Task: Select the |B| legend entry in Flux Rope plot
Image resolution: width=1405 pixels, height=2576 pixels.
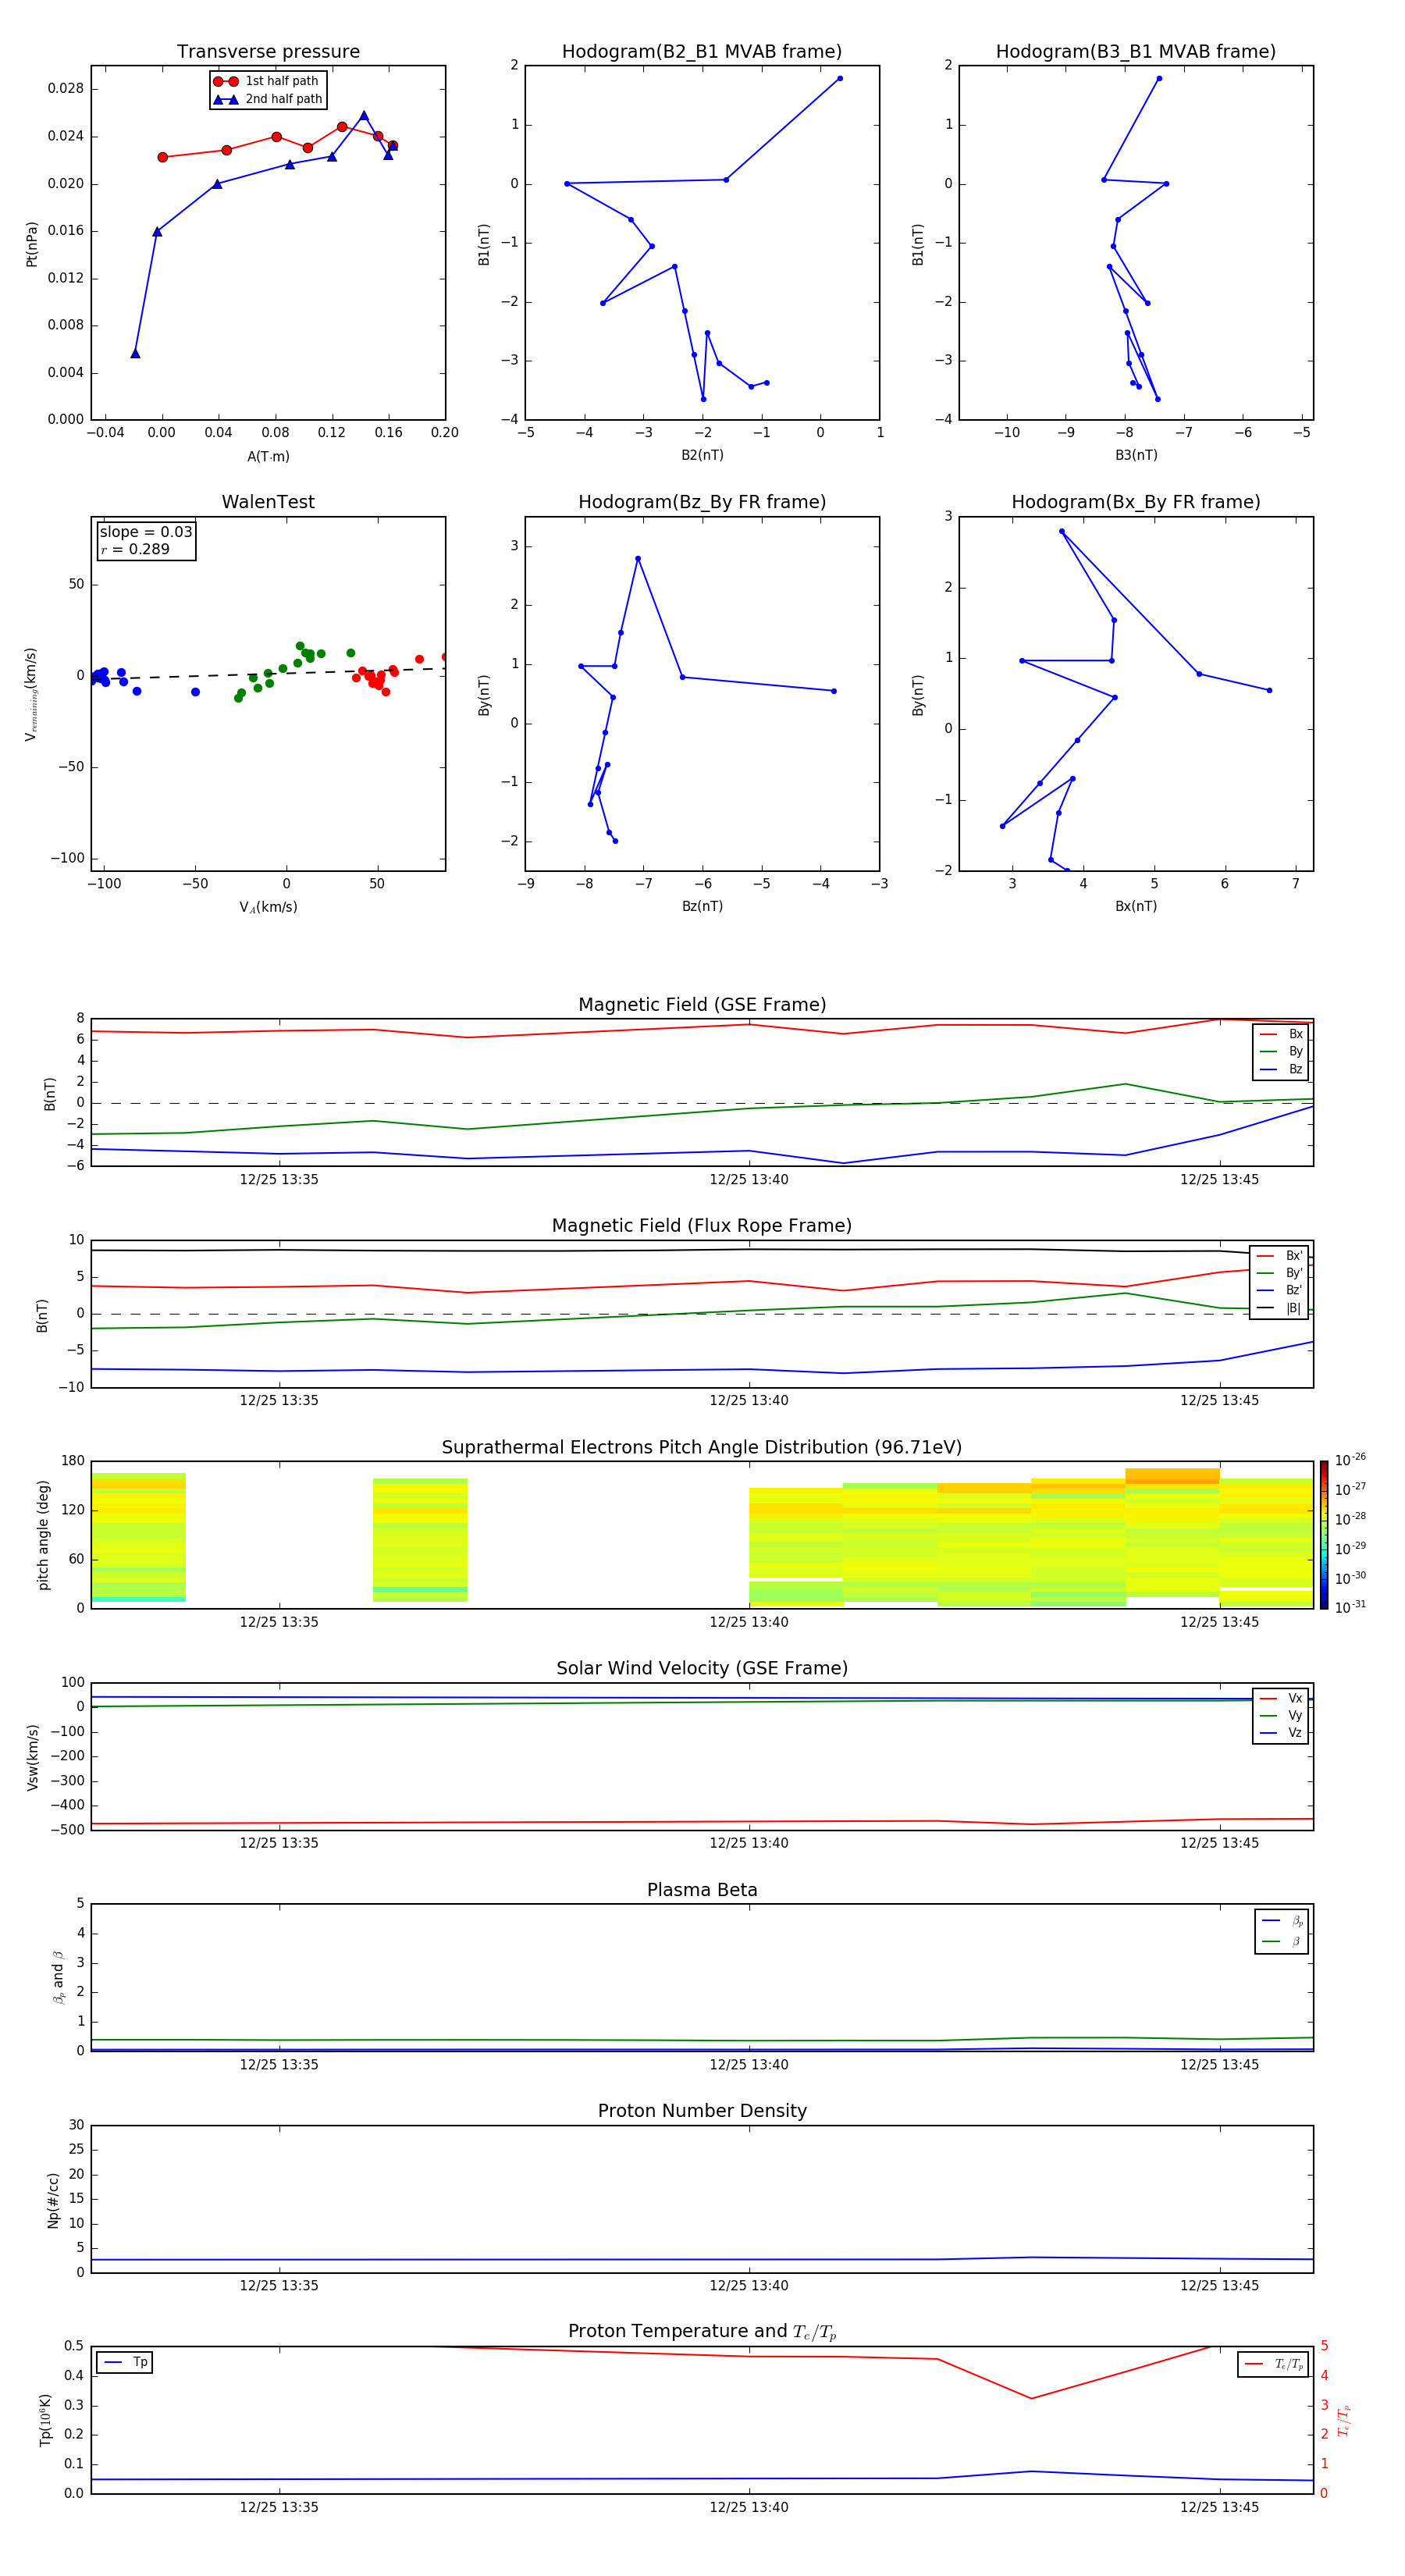Action: click(x=1280, y=1308)
